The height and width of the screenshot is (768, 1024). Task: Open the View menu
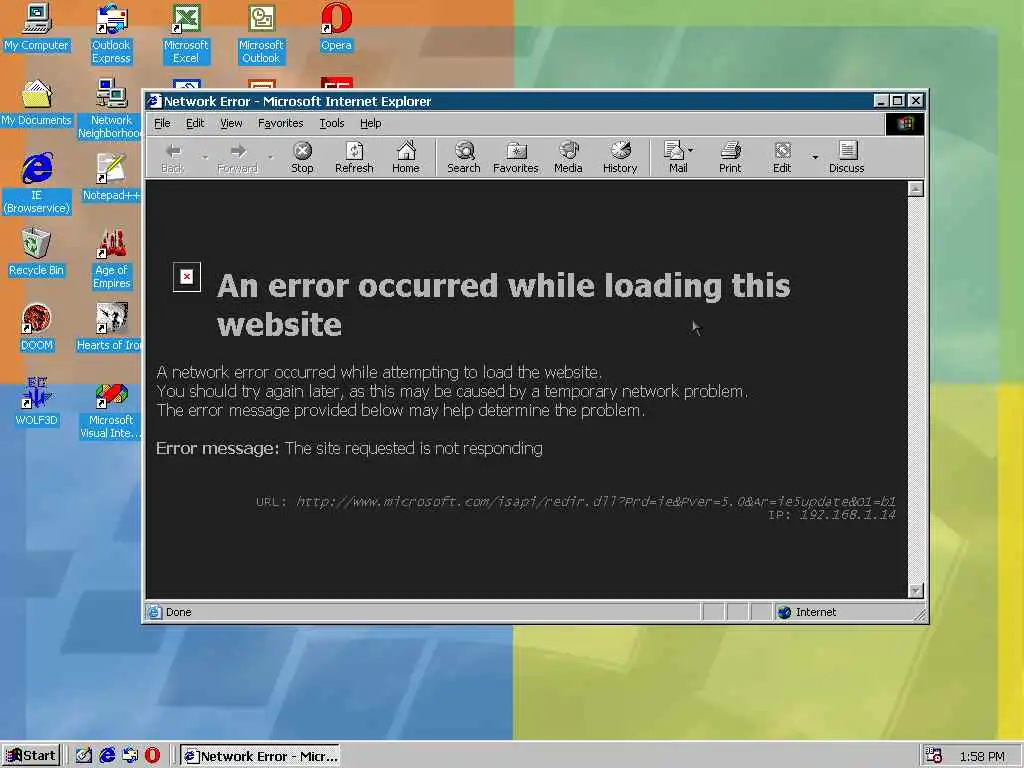pyautogui.click(x=231, y=123)
